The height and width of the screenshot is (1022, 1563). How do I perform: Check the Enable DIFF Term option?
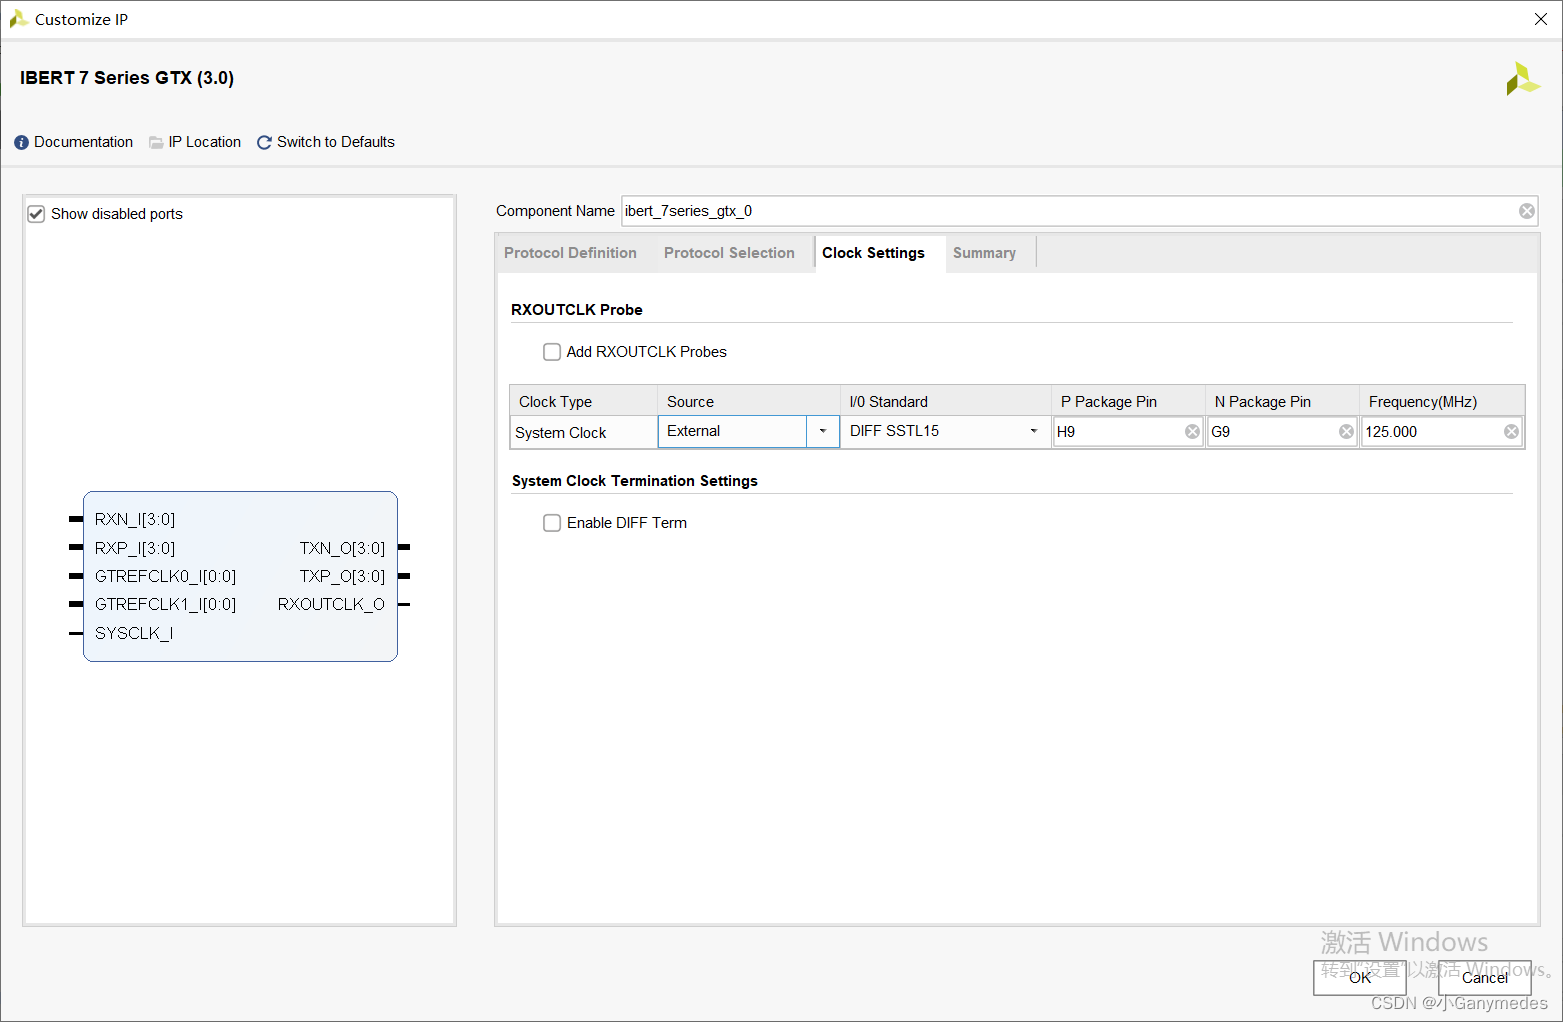pyautogui.click(x=552, y=523)
